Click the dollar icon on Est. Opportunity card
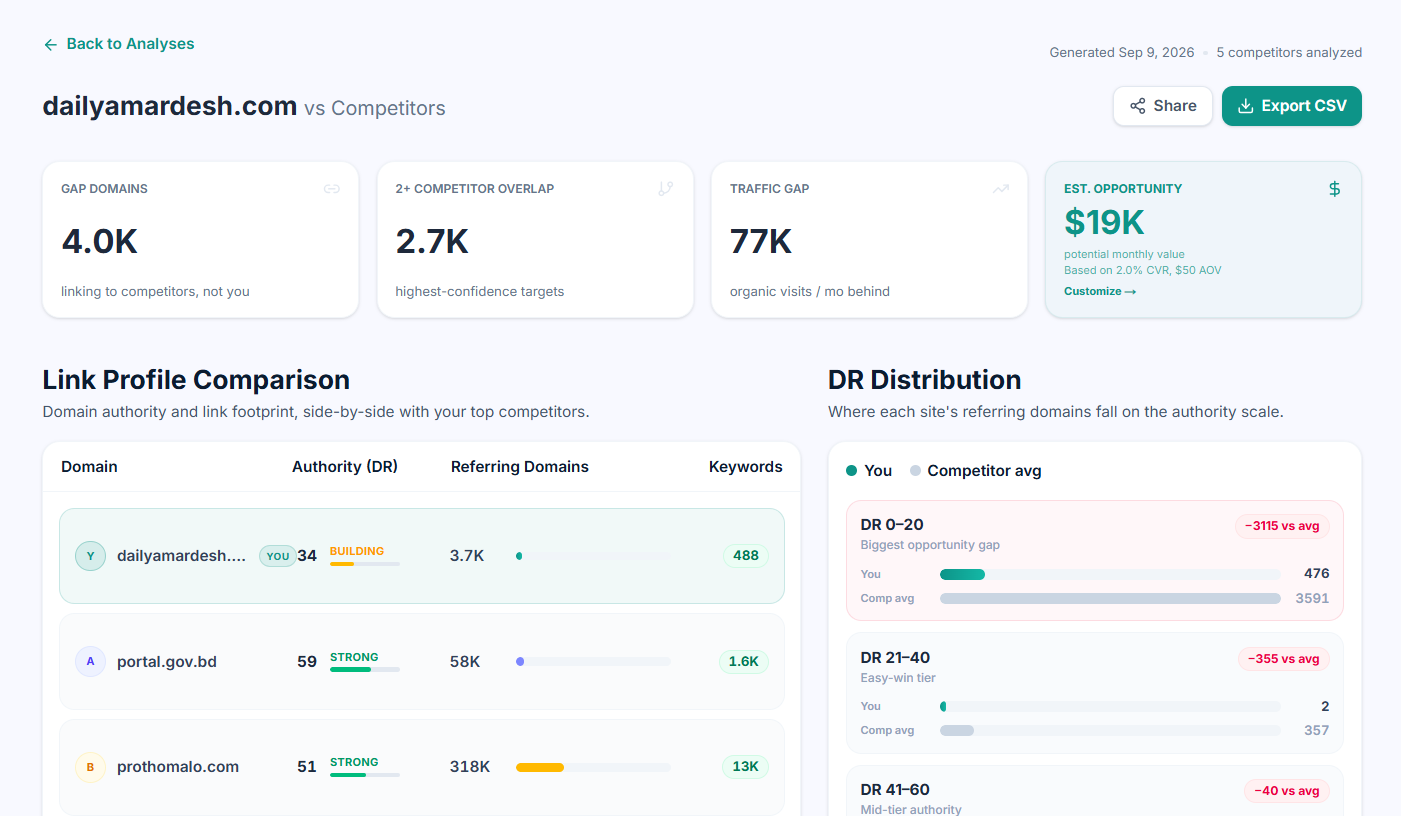Screen dimensions: 1401x816 click(x=1334, y=189)
